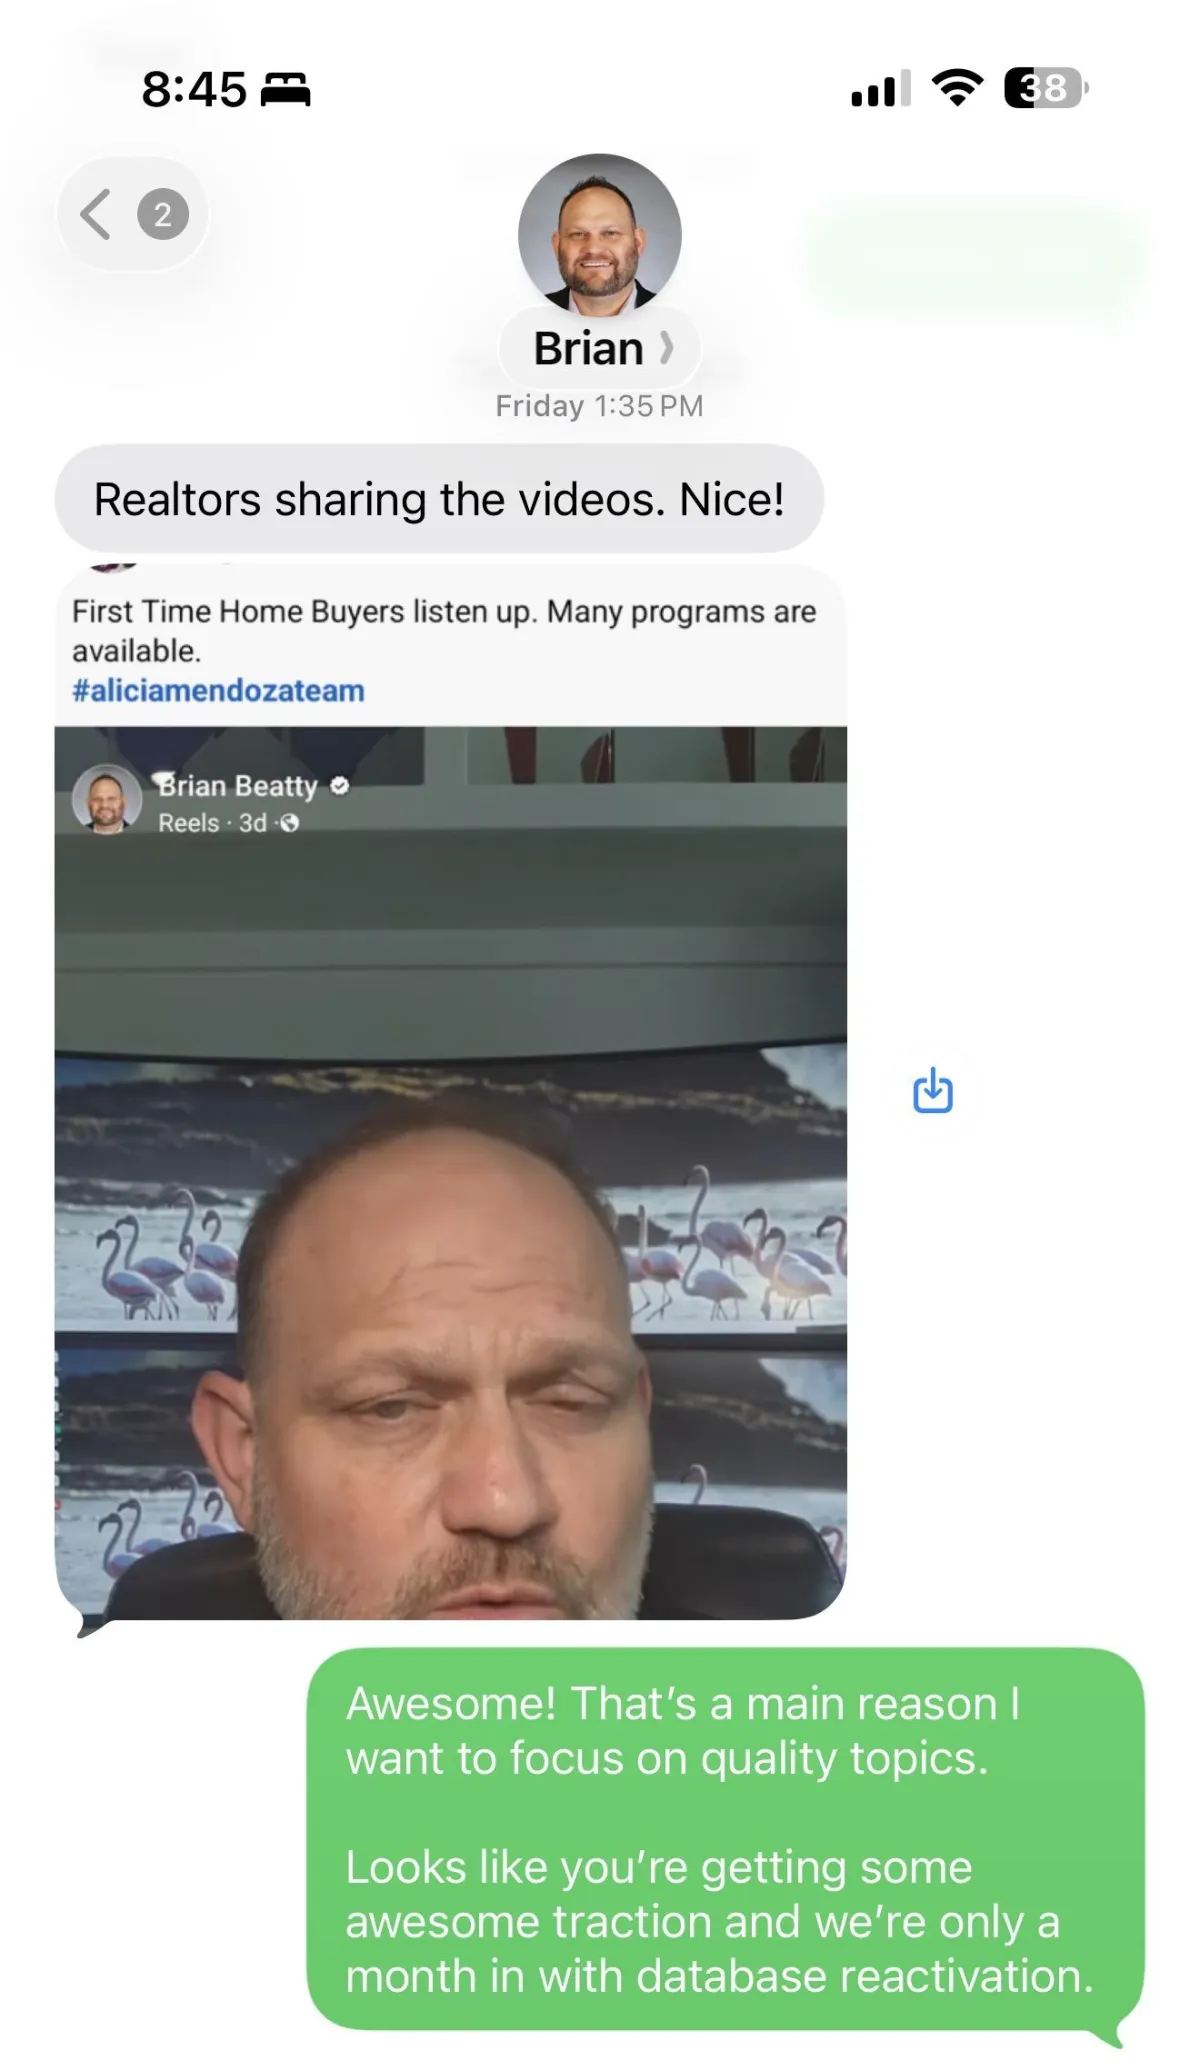
Task: Tap the unread count badge showing 2
Action: pos(163,214)
